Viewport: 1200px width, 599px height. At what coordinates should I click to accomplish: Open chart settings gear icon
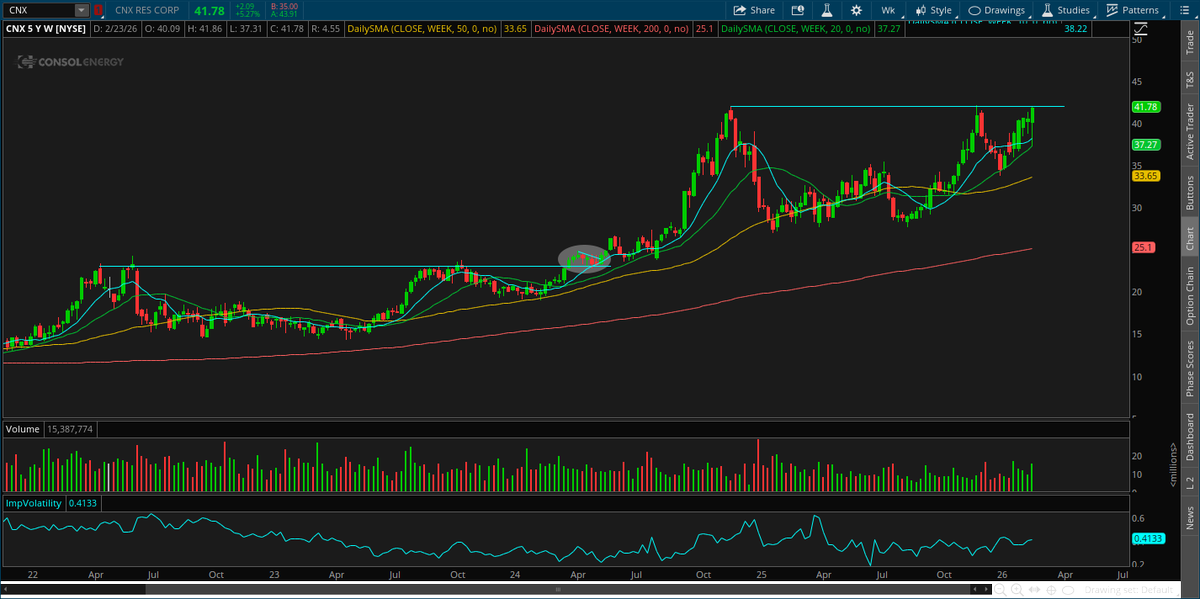(x=857, y=10)
